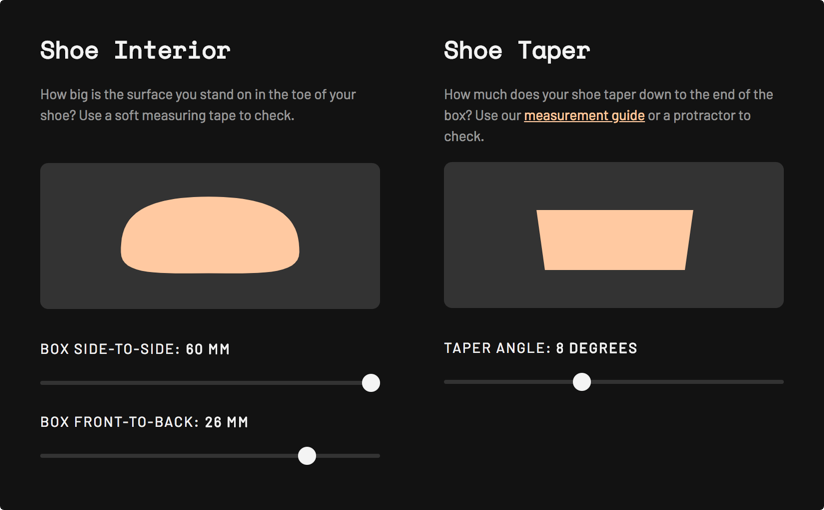824x510 pixels.
Task: Click the soft measuring tape description text
Action: (x=198, y=105)
